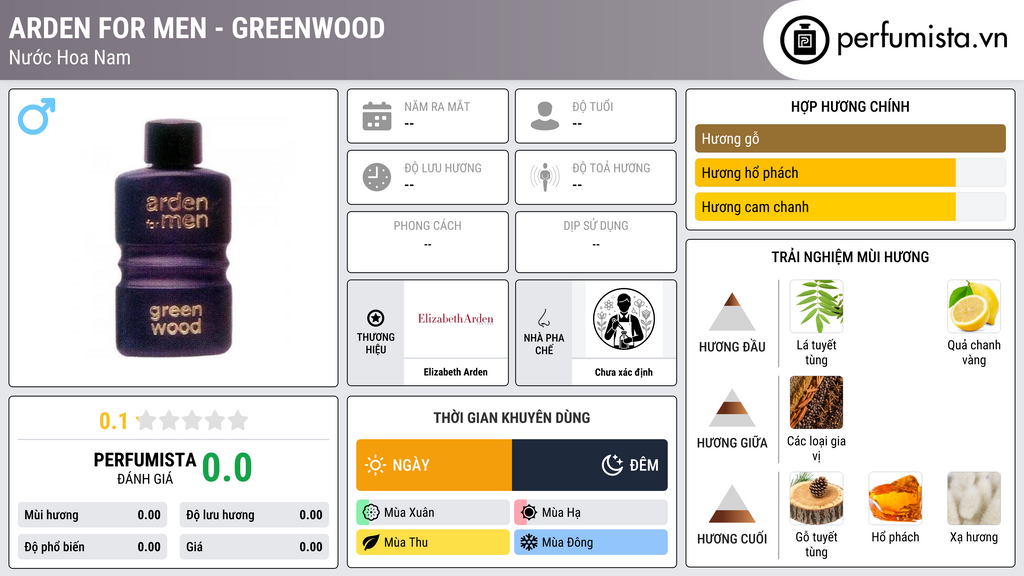Click the sun icon for Mùa Hạ
This screenshot has height=576, width=1024.
pyautogui.click(x=529, y=513)
